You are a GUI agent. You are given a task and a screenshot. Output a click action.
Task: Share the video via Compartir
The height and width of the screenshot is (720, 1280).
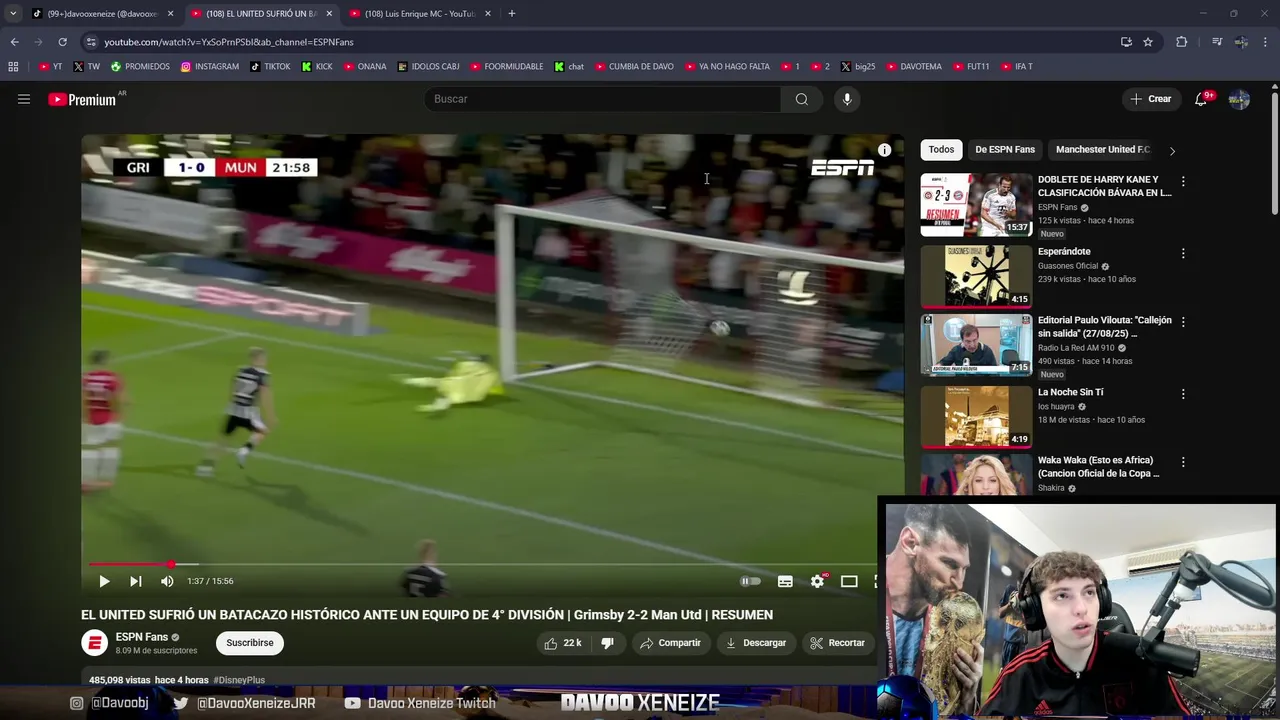click(670, 643)
